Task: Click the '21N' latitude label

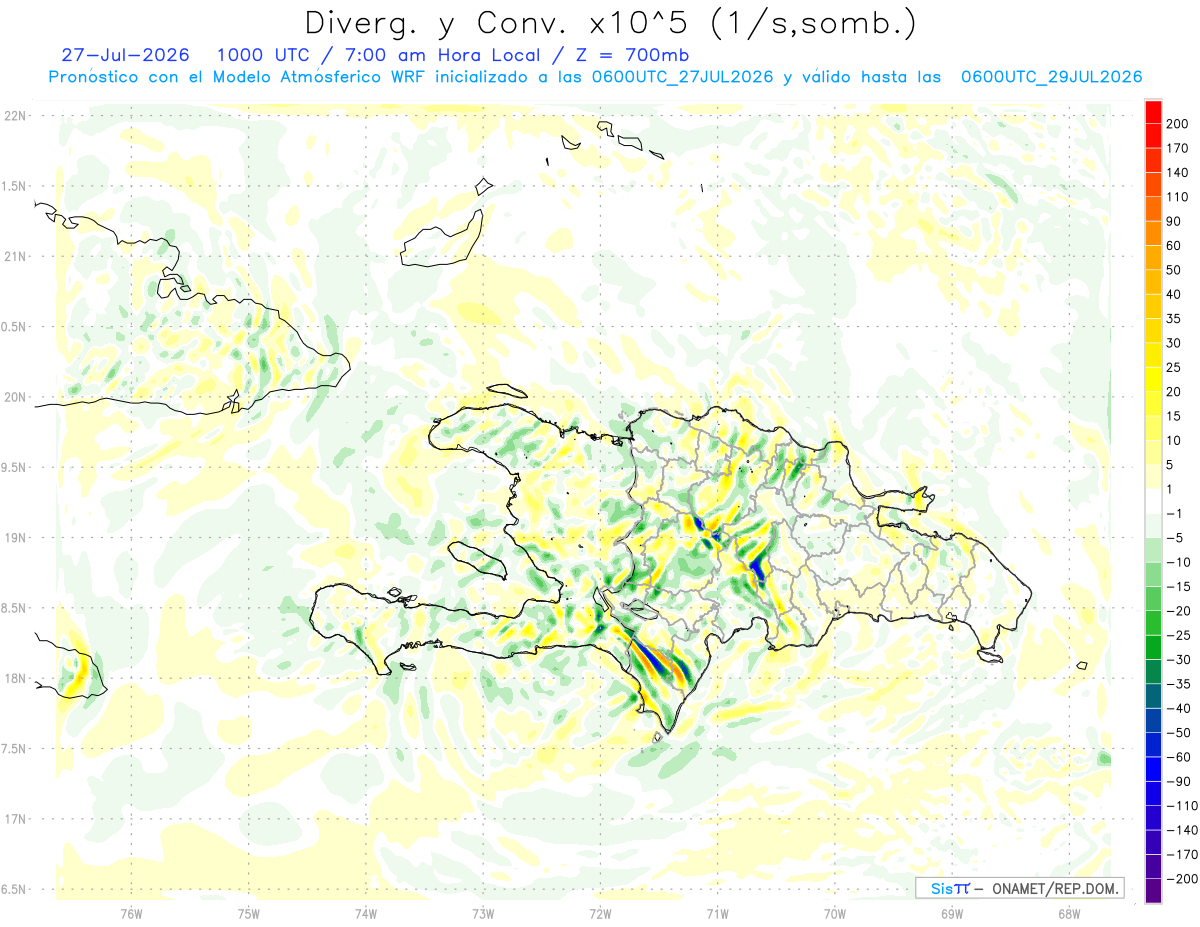Action: [x=15, y=257]
